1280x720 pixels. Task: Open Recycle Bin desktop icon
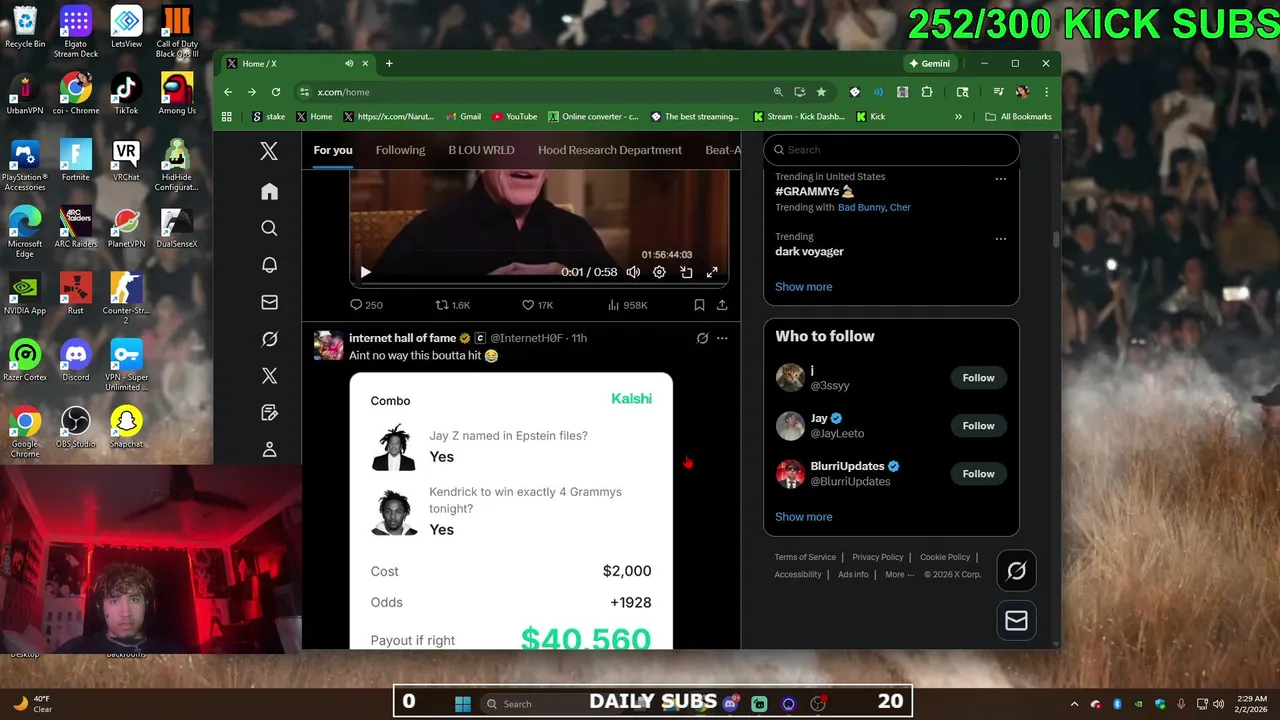coord(25,27)
